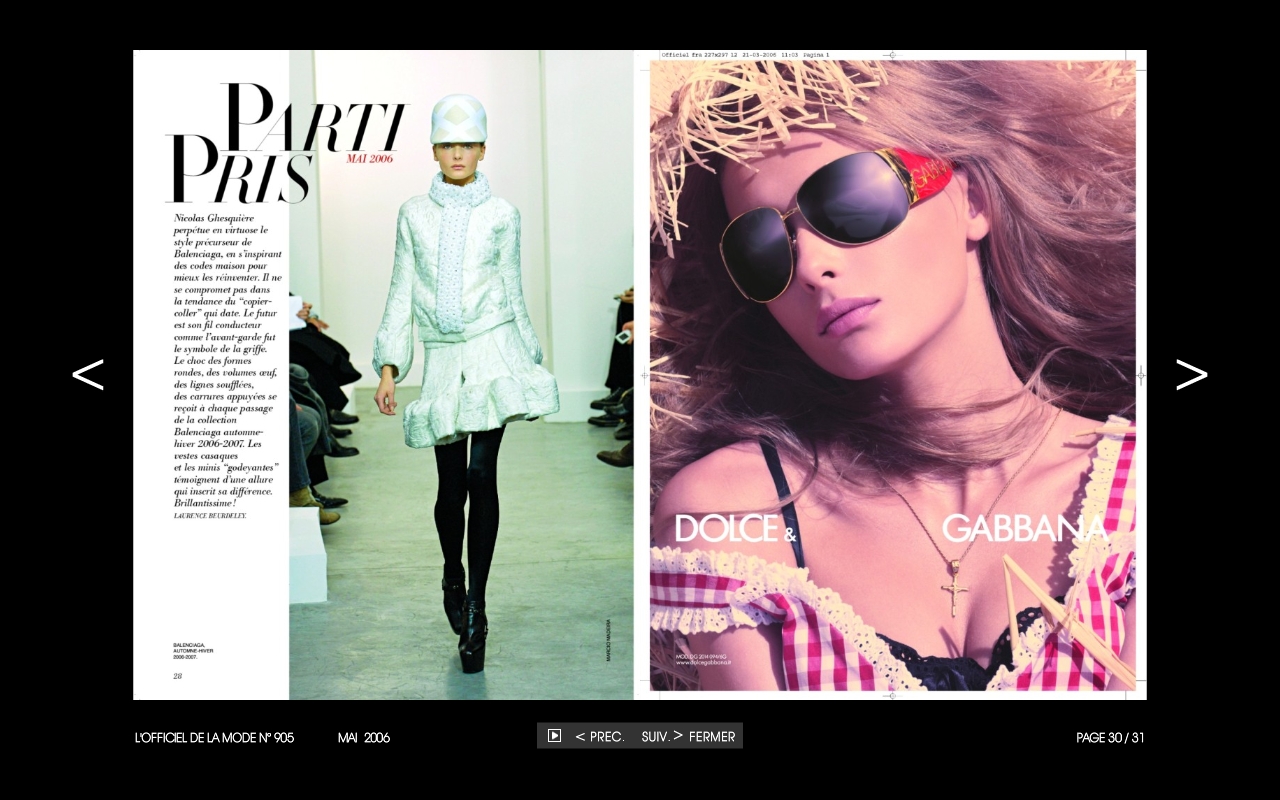Click the page number '28' on left page
This screenshot has height=800, width=1280.
pos(177,676)
